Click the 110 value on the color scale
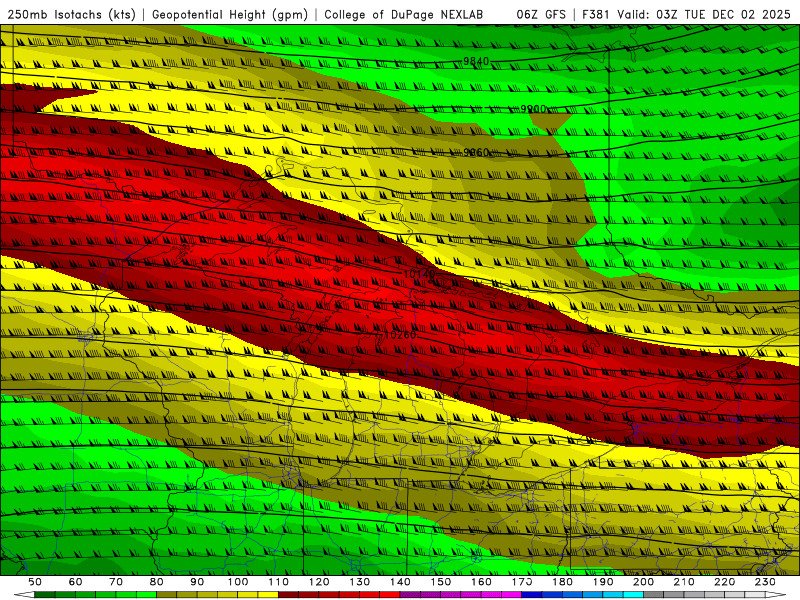Screen dimensions: 800x600 click(279, 582)
